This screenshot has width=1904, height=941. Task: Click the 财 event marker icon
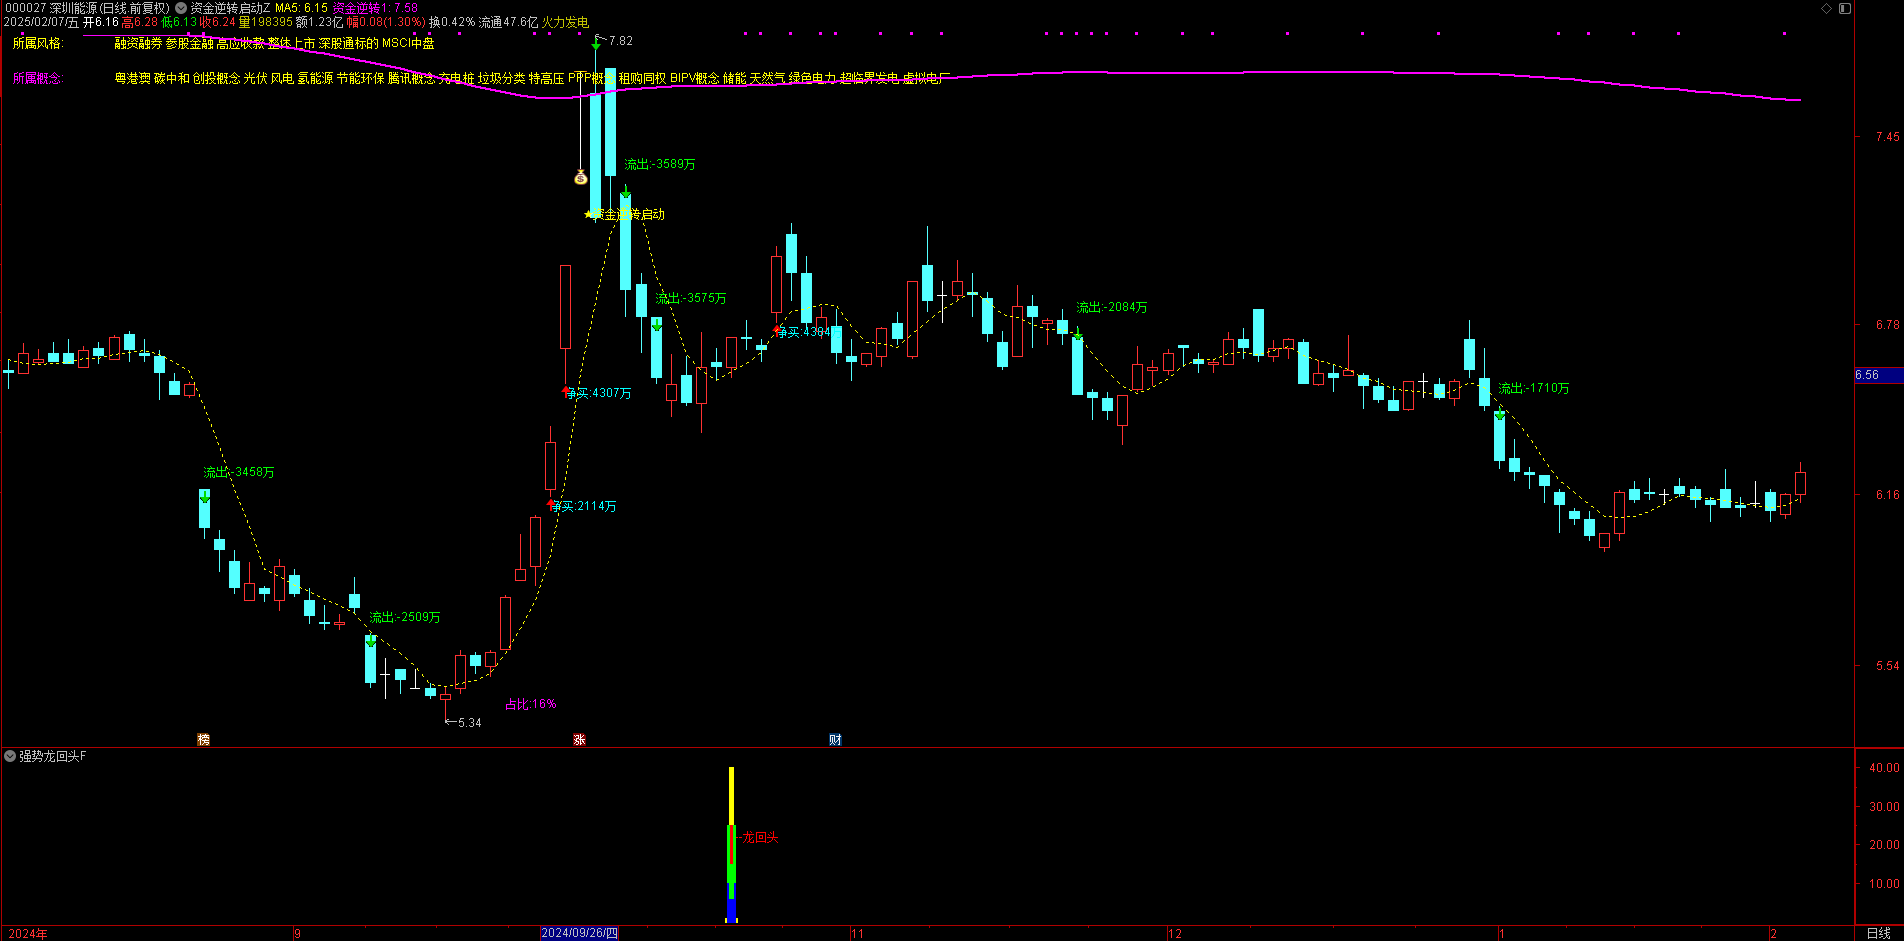(835, 740)
